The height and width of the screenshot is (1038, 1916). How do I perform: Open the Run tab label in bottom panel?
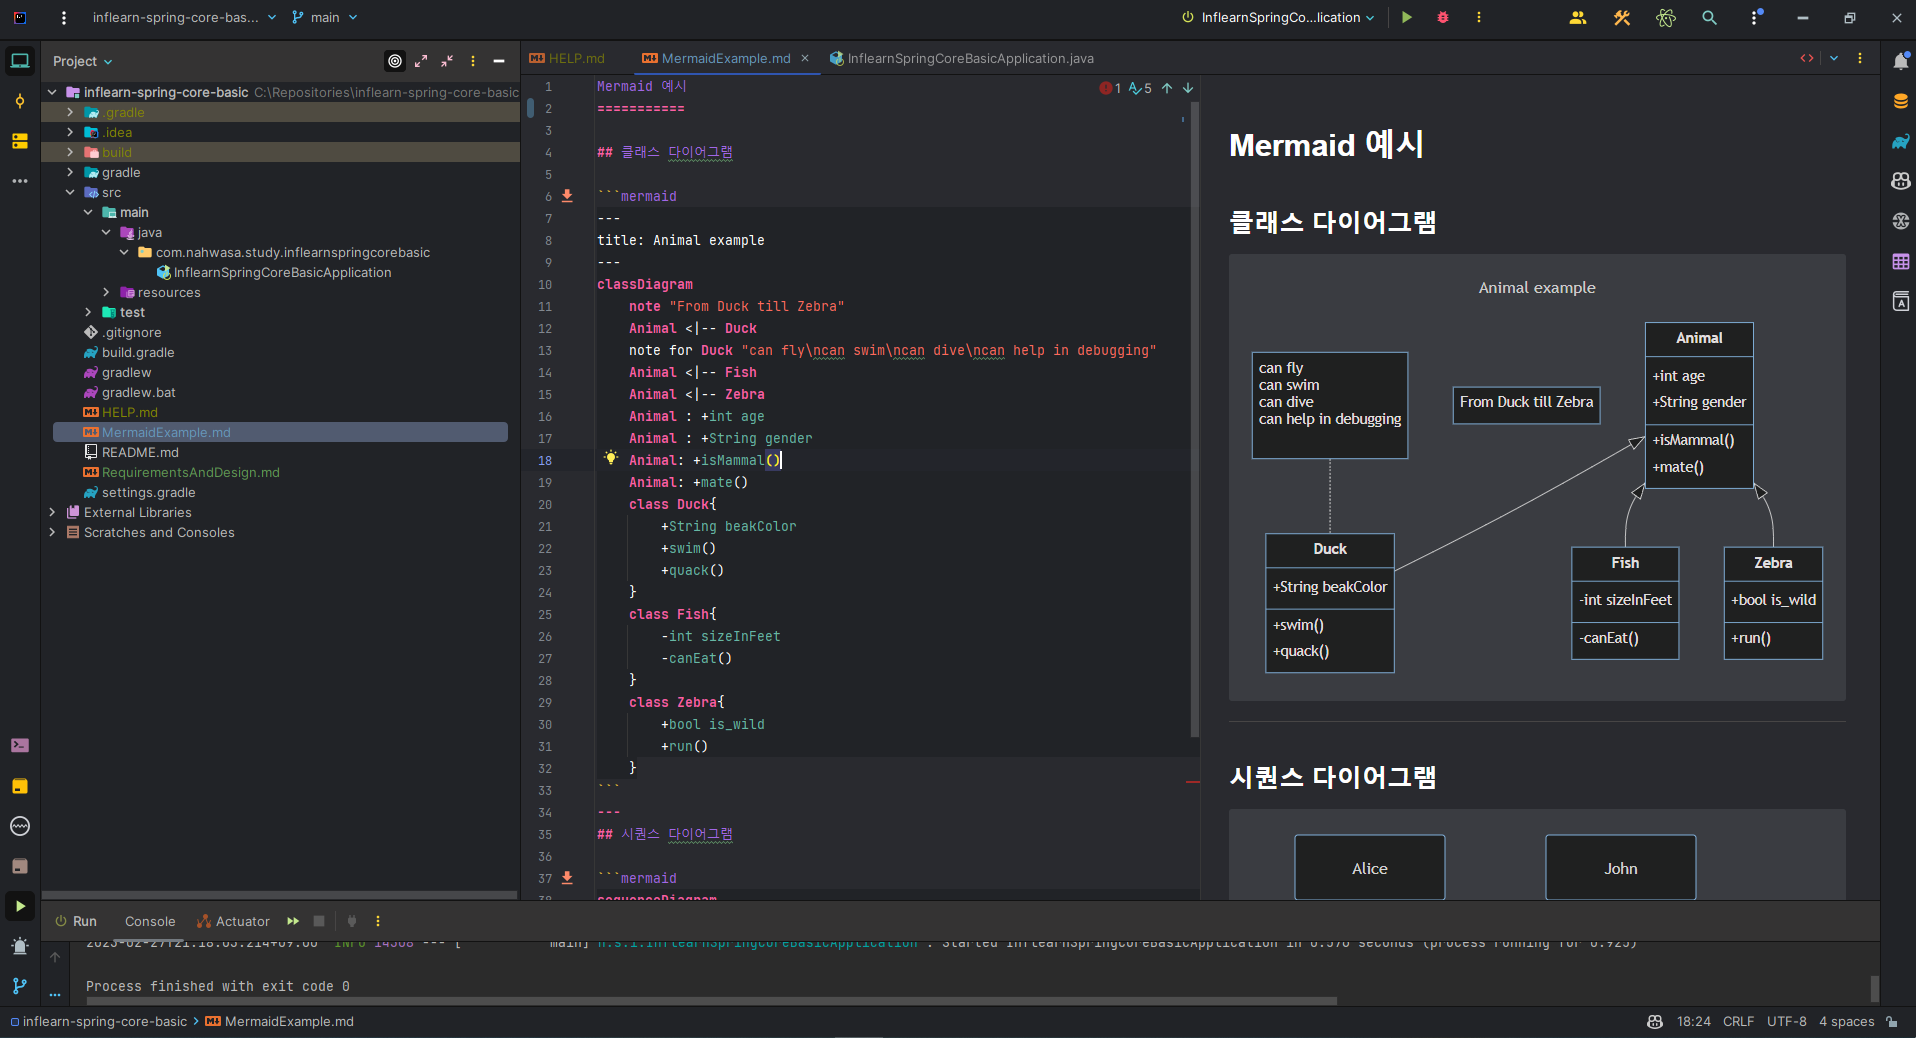click(x=76, y=921)
